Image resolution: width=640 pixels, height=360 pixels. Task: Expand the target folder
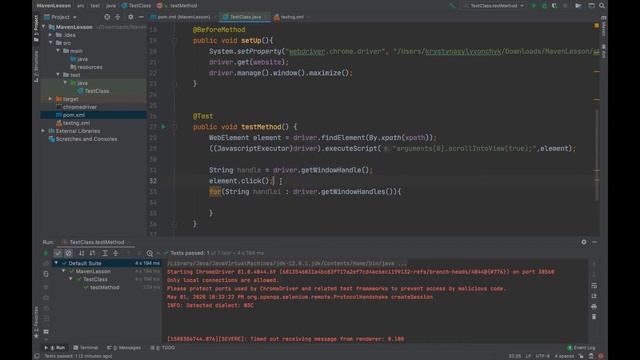coord(51,99)
